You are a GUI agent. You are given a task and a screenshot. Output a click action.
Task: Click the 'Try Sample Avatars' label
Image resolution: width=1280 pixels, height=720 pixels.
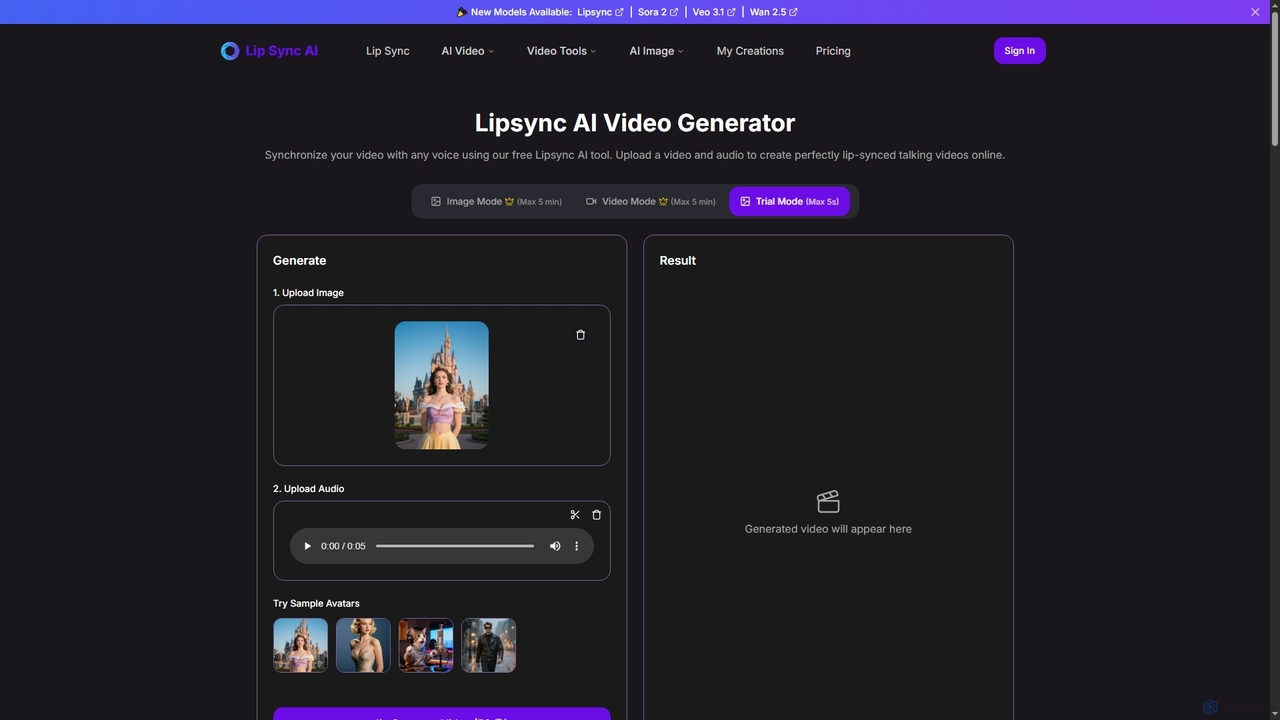click(x=316, y=603)
